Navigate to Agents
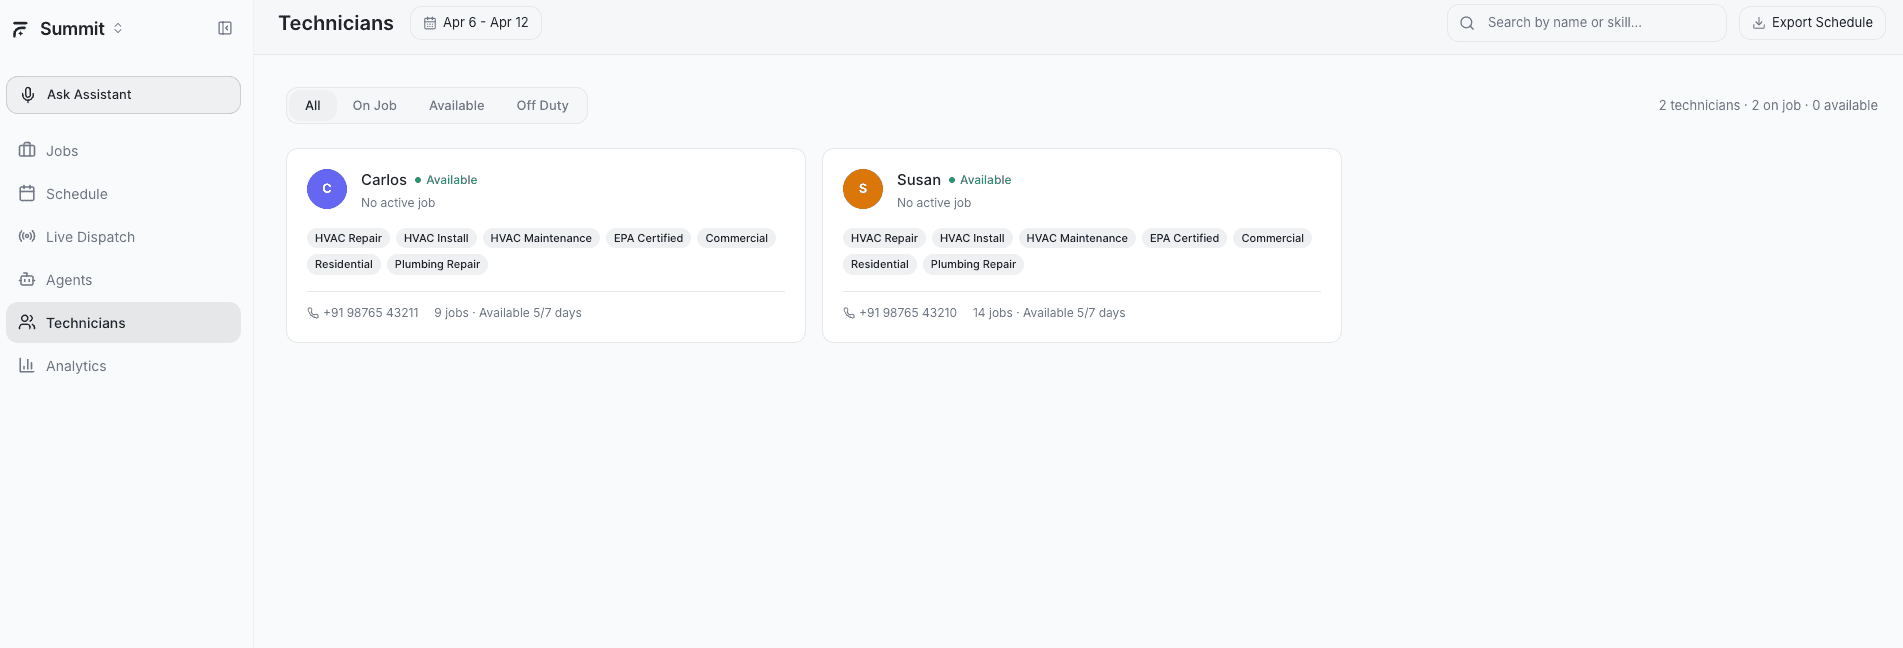This screenshot has width=1903, height=648. tap(123, 280)
